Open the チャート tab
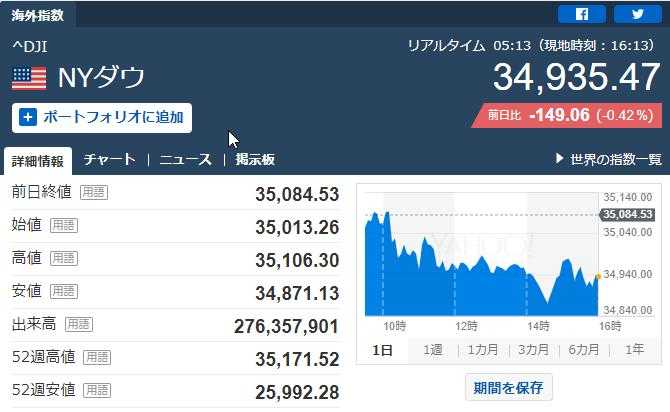The width and height of the screenshot is (670, 412). coord(109,159)
